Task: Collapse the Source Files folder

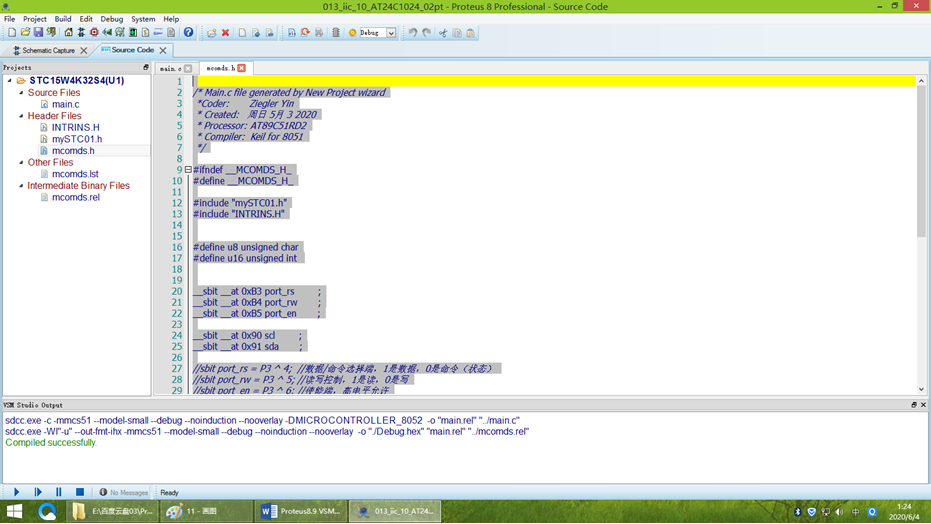Action: coord(21,93)
